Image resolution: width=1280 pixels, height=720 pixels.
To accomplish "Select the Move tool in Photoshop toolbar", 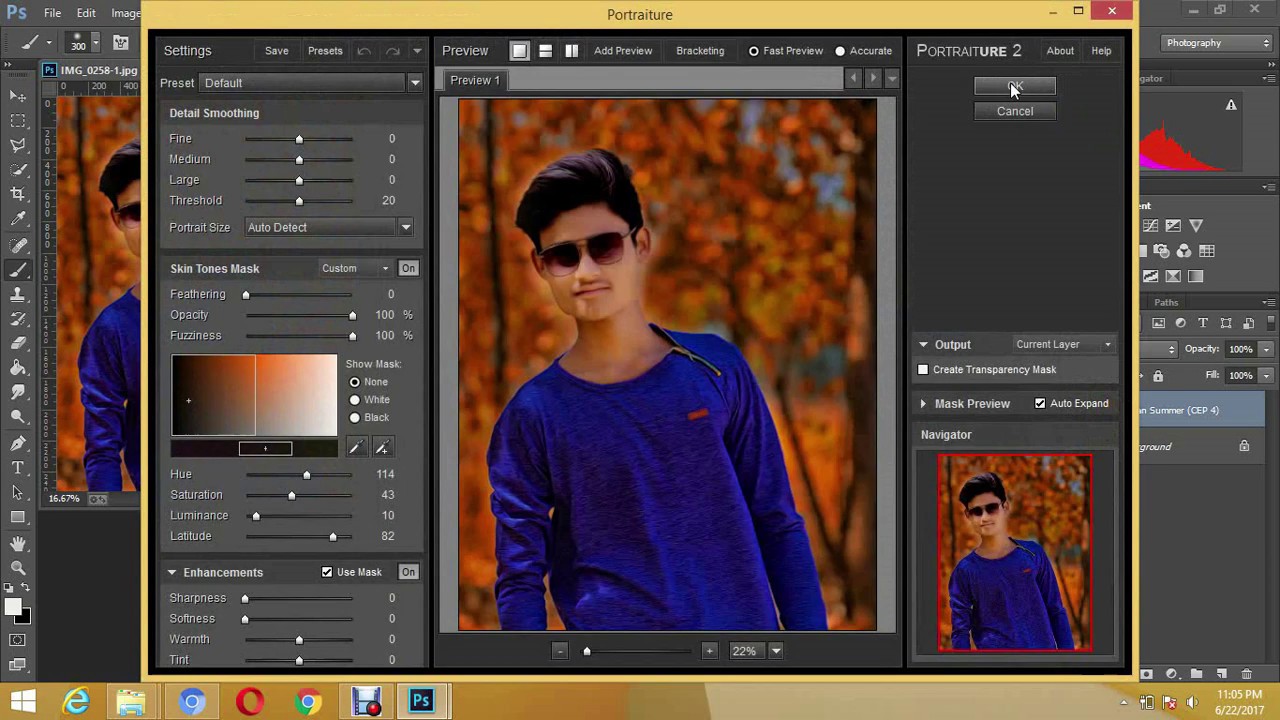I will tap(18, 96).
